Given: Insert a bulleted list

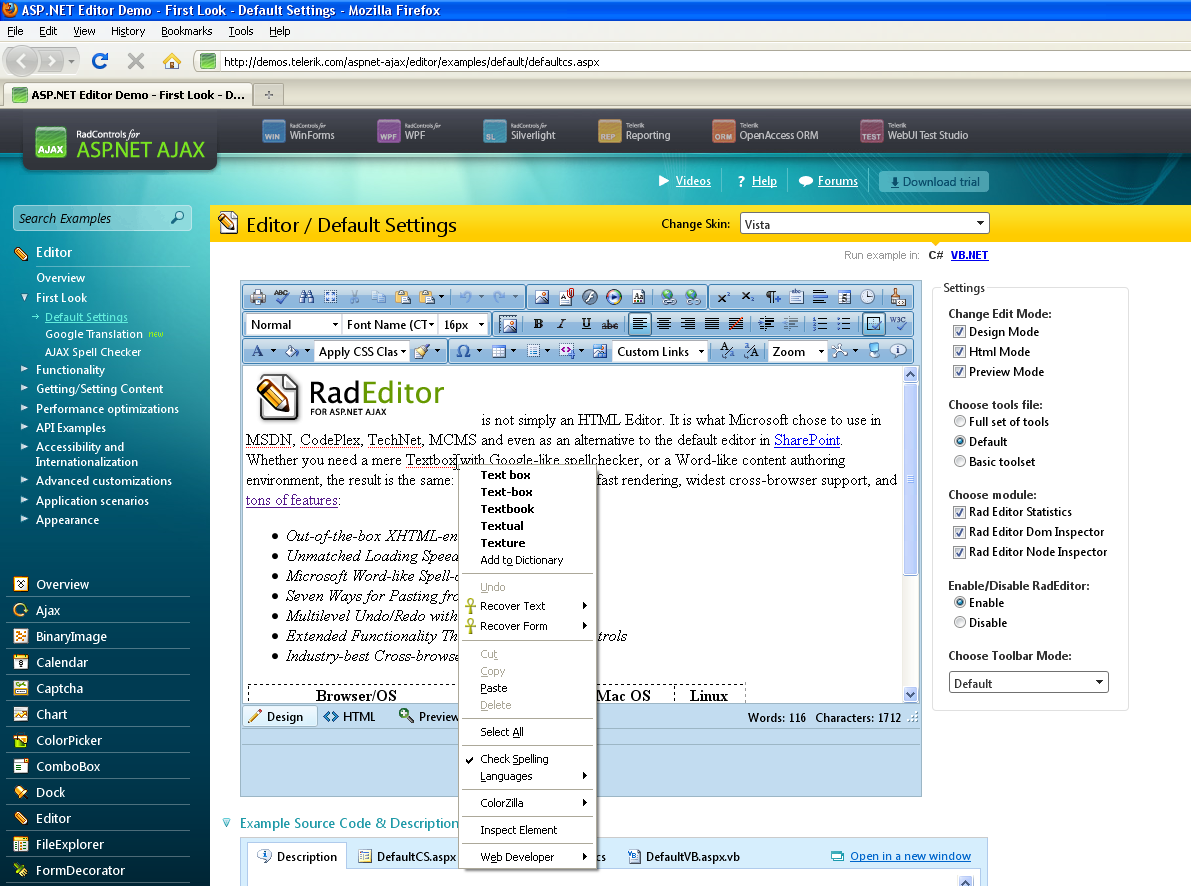Looking at the screenshot, I should (844, 324).
